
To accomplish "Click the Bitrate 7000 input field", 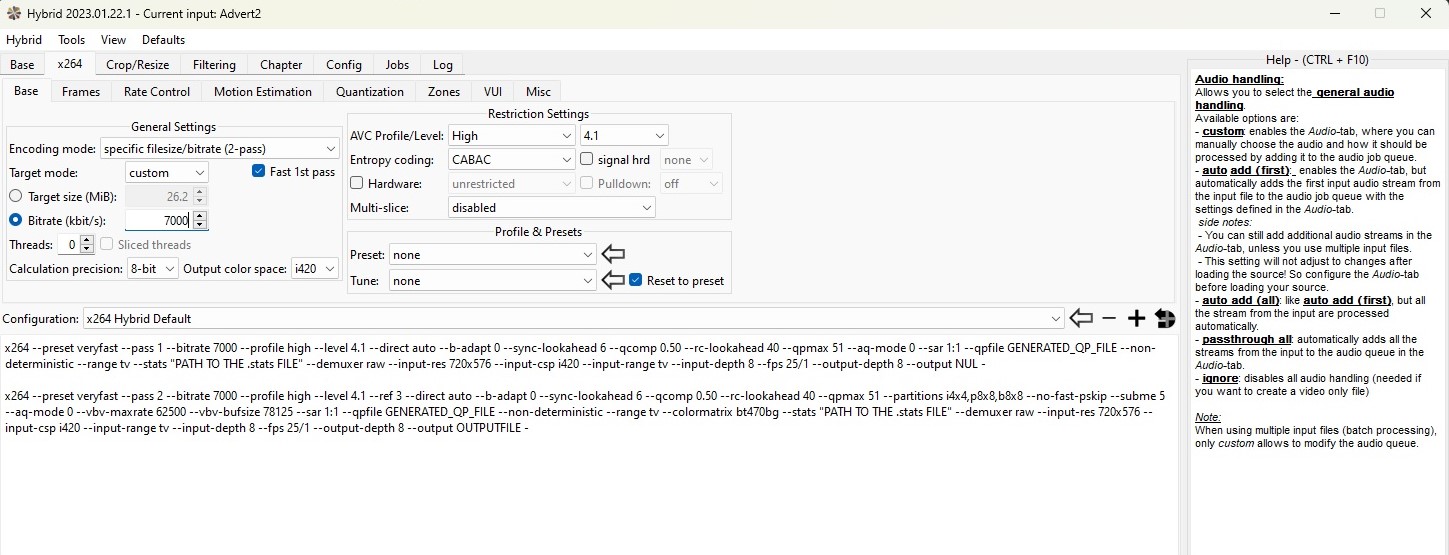I will coord(159,221).
